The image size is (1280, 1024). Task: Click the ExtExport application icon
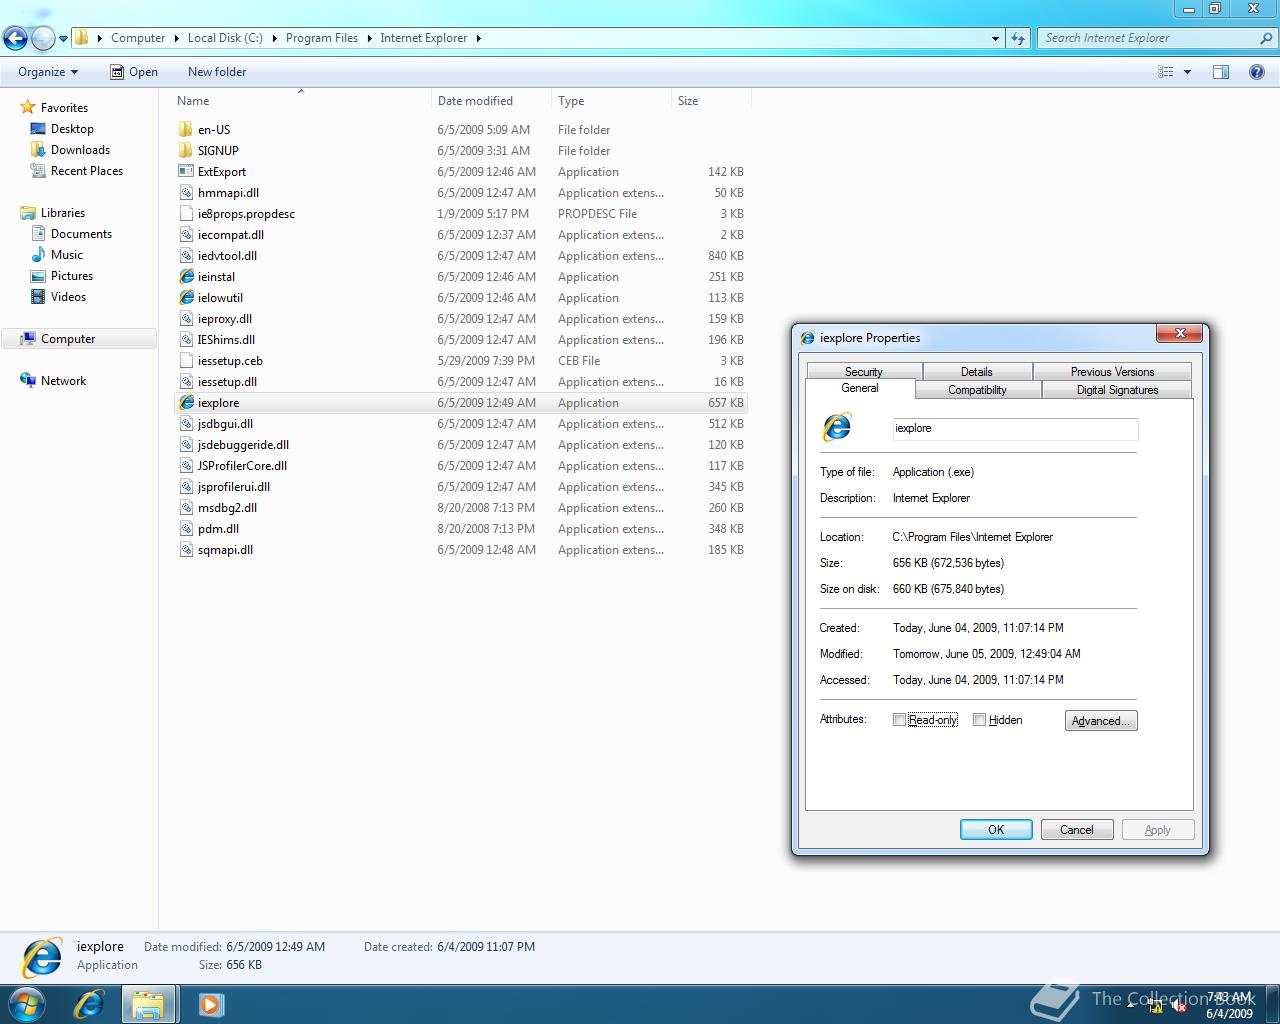186,171
